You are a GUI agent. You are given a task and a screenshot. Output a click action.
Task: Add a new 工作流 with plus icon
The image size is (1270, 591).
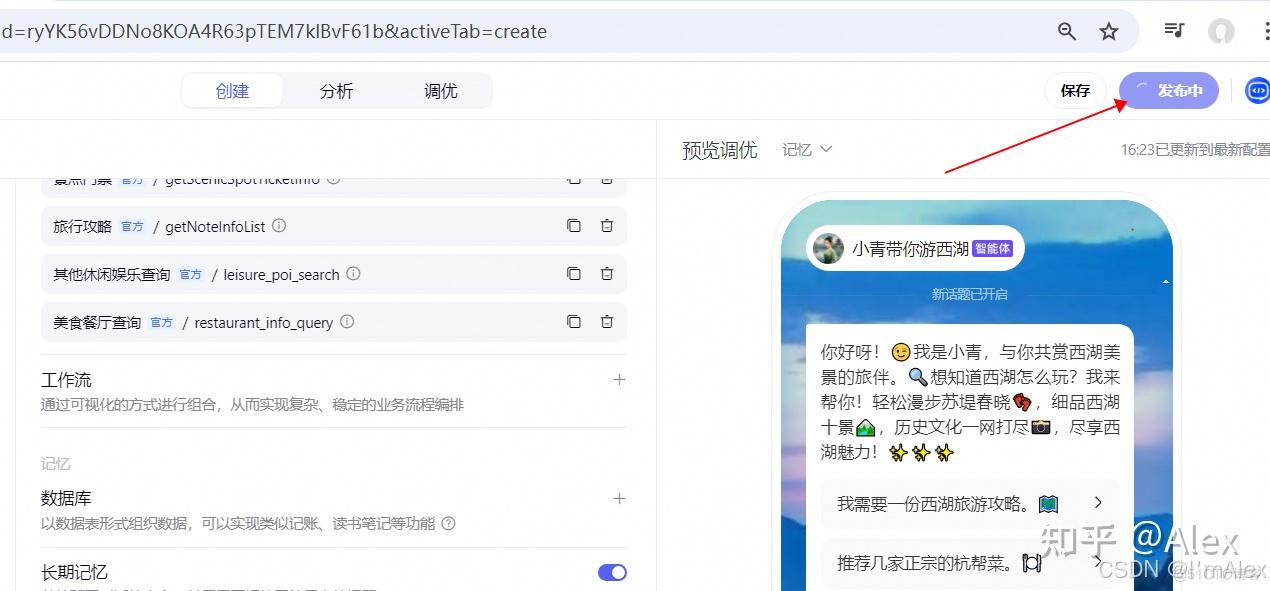point(619,380)
